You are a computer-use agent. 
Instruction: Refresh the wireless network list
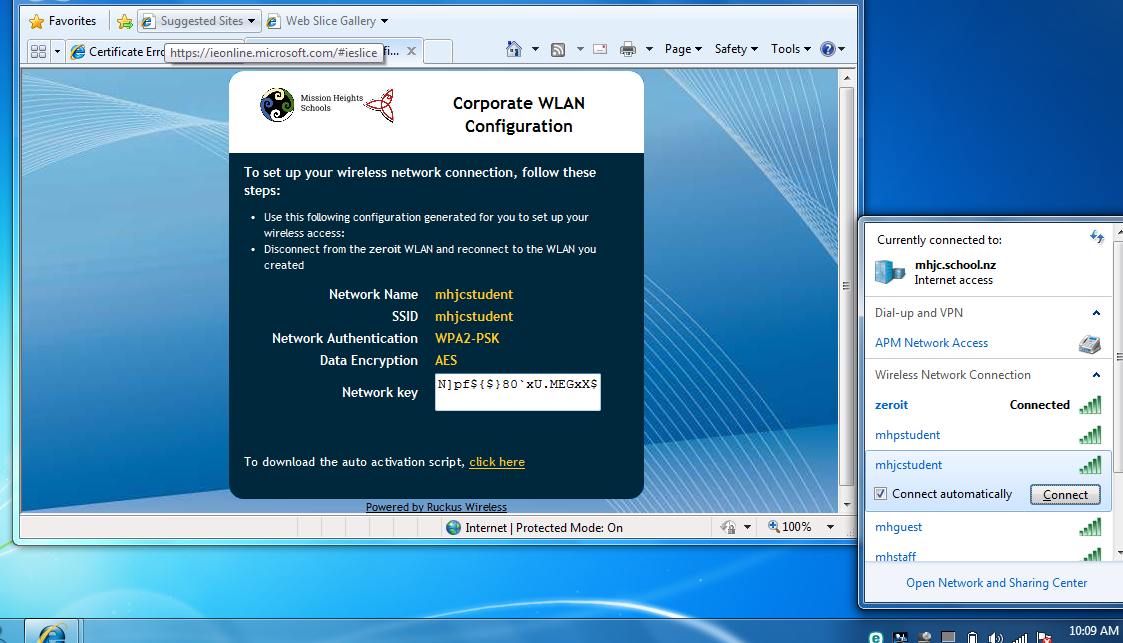1096,238
